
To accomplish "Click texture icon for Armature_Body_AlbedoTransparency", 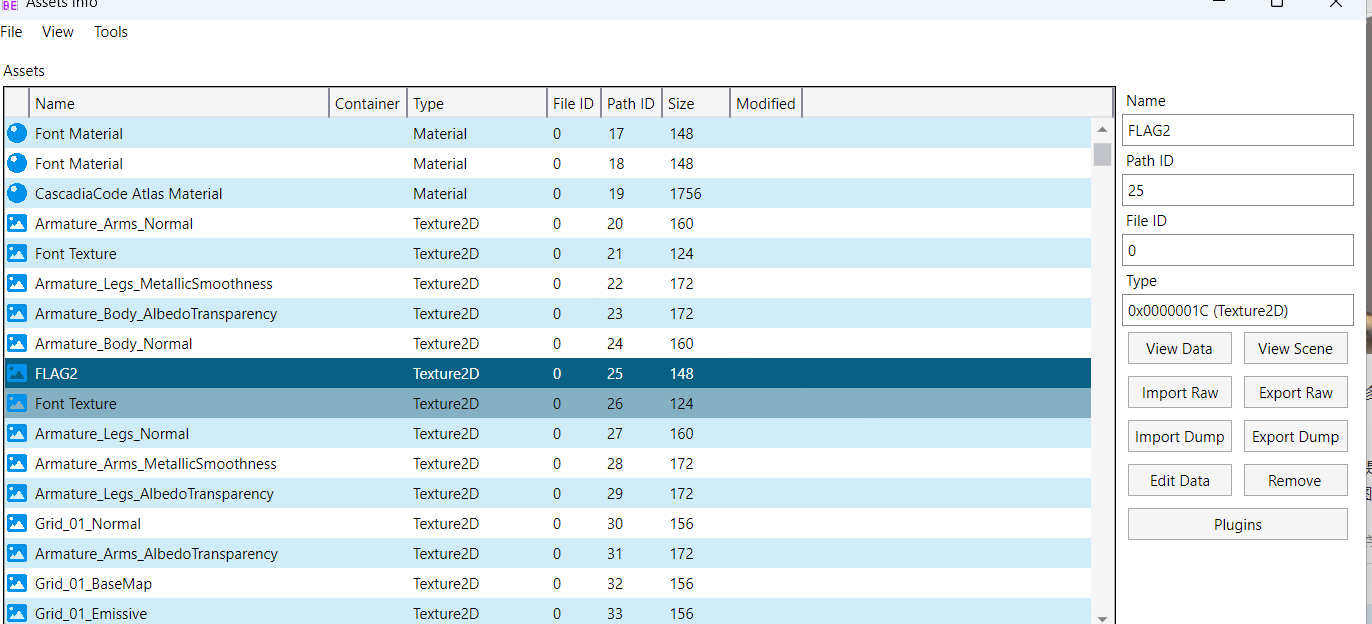I will coord(17,313).
